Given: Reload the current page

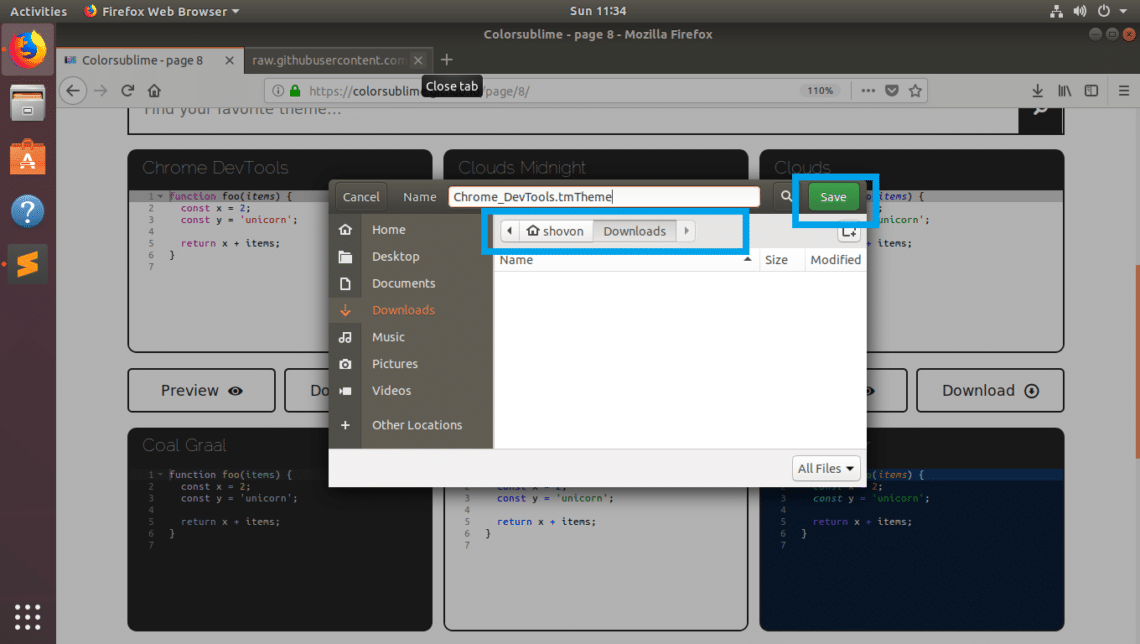Looking at the screenshot, I should click(128, 91).
